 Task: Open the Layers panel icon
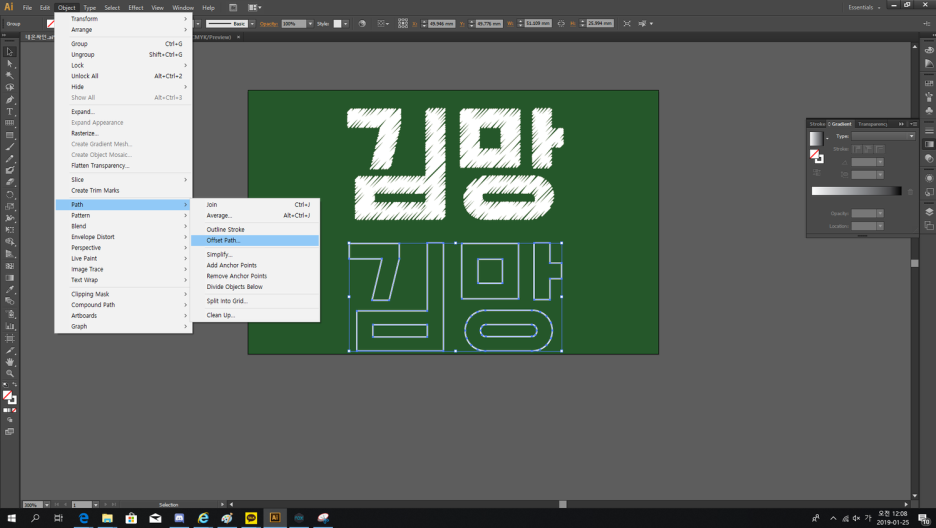(x=929, y=211)
